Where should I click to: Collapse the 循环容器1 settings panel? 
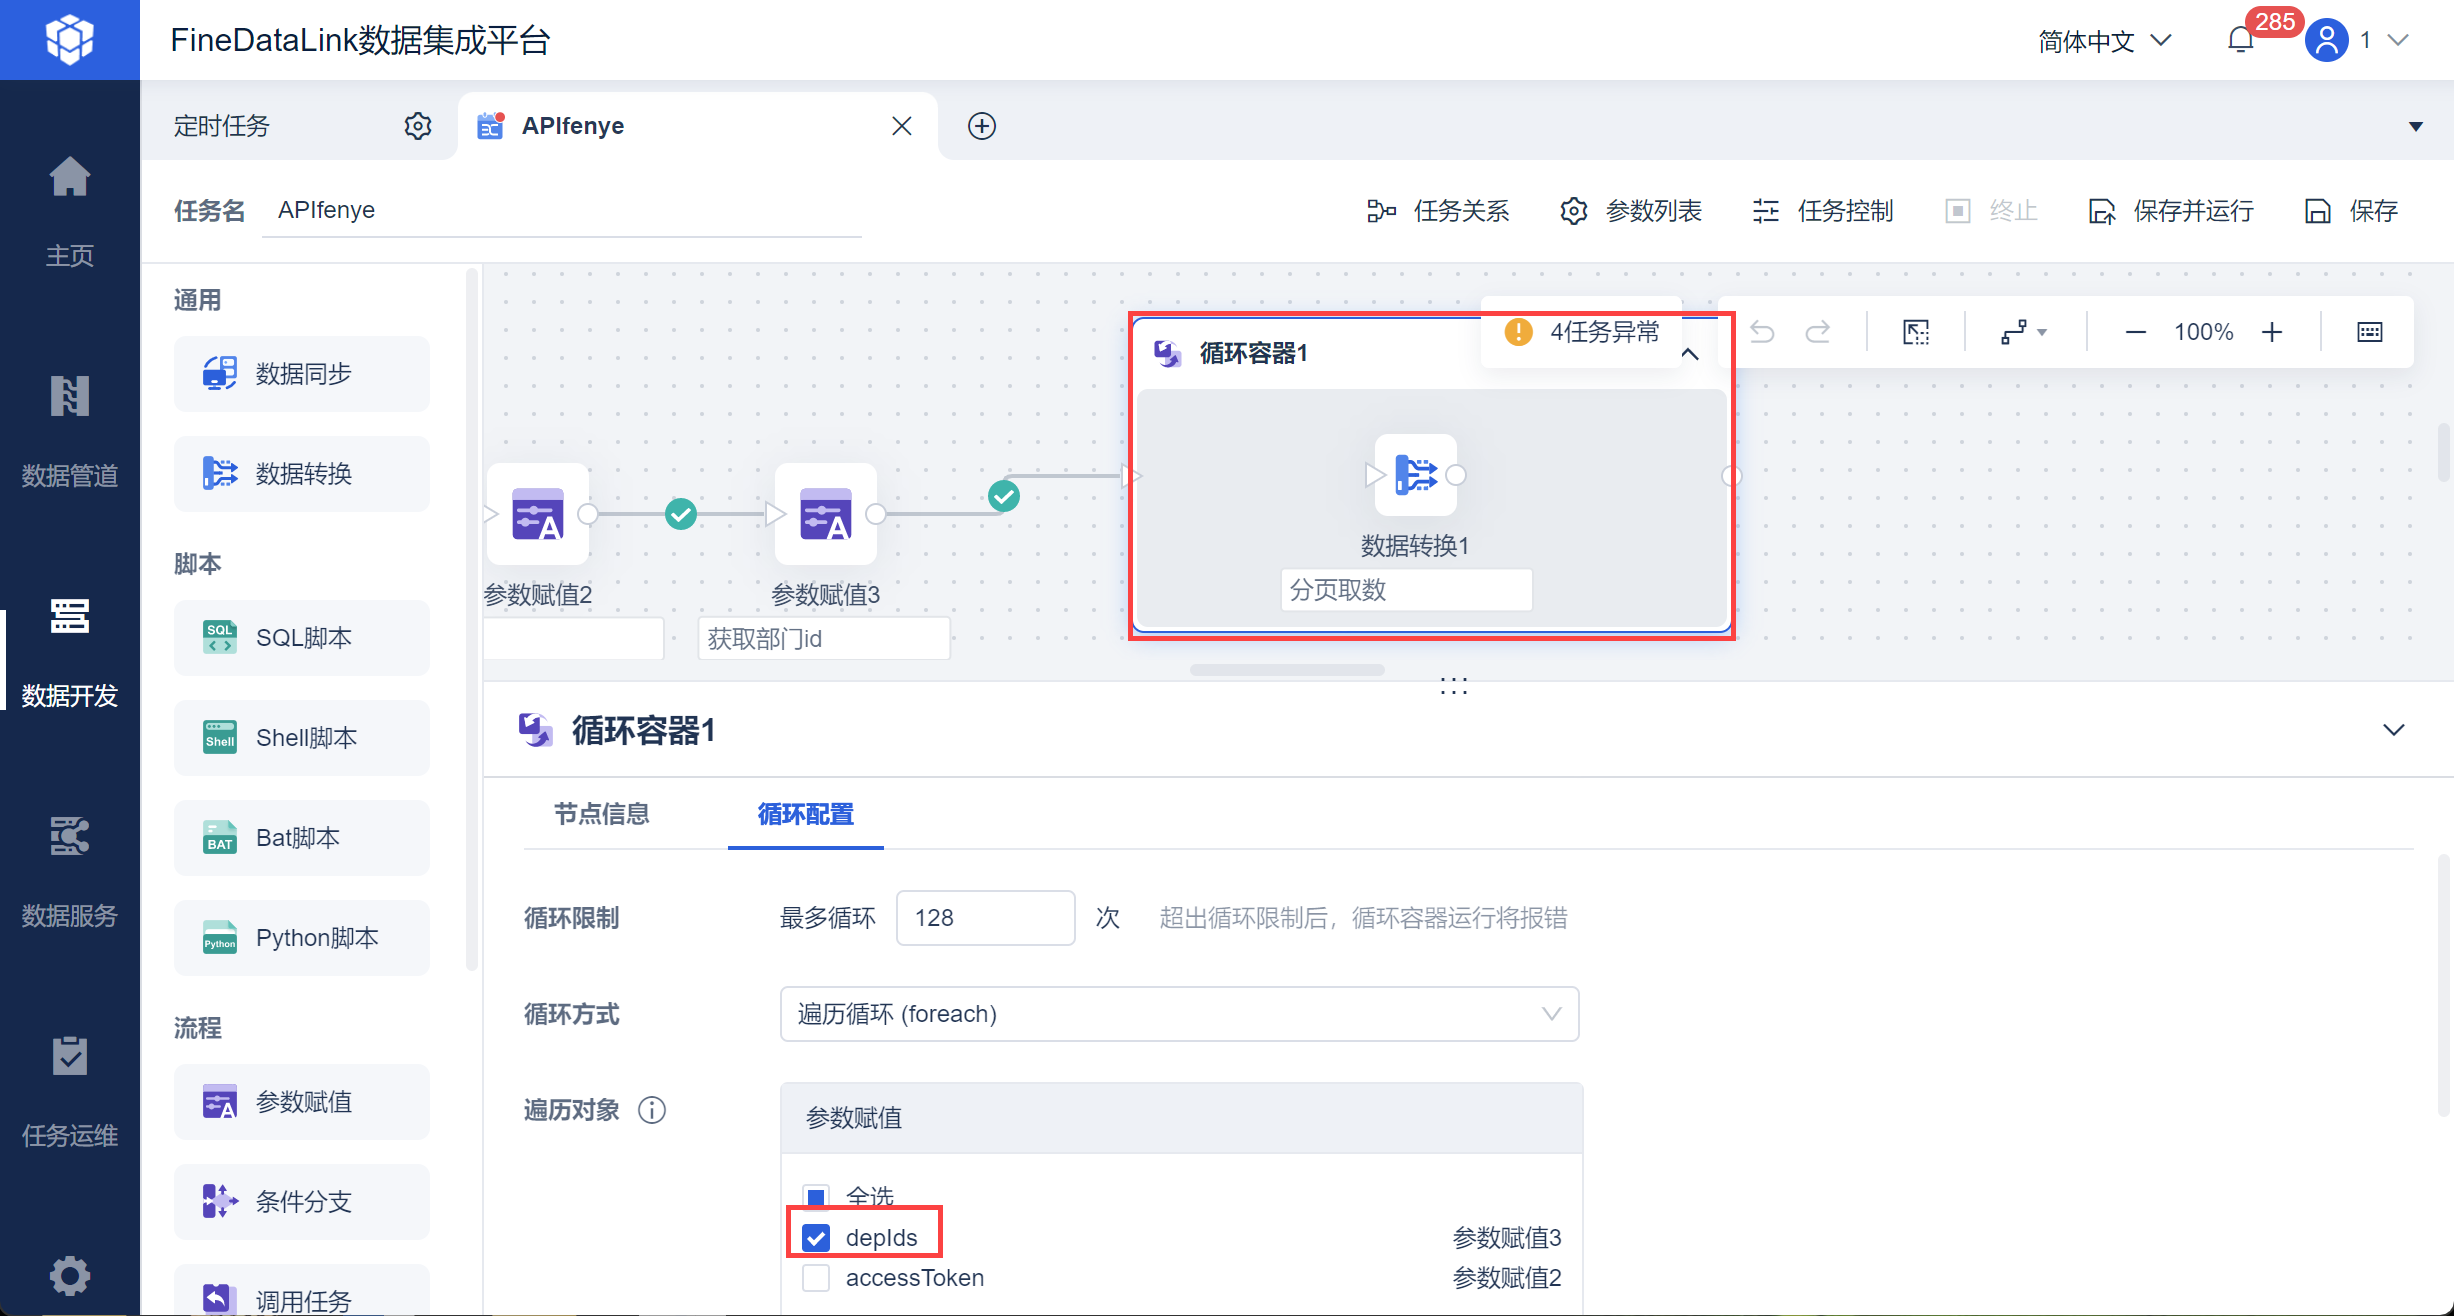click(x=2393, y=730)
